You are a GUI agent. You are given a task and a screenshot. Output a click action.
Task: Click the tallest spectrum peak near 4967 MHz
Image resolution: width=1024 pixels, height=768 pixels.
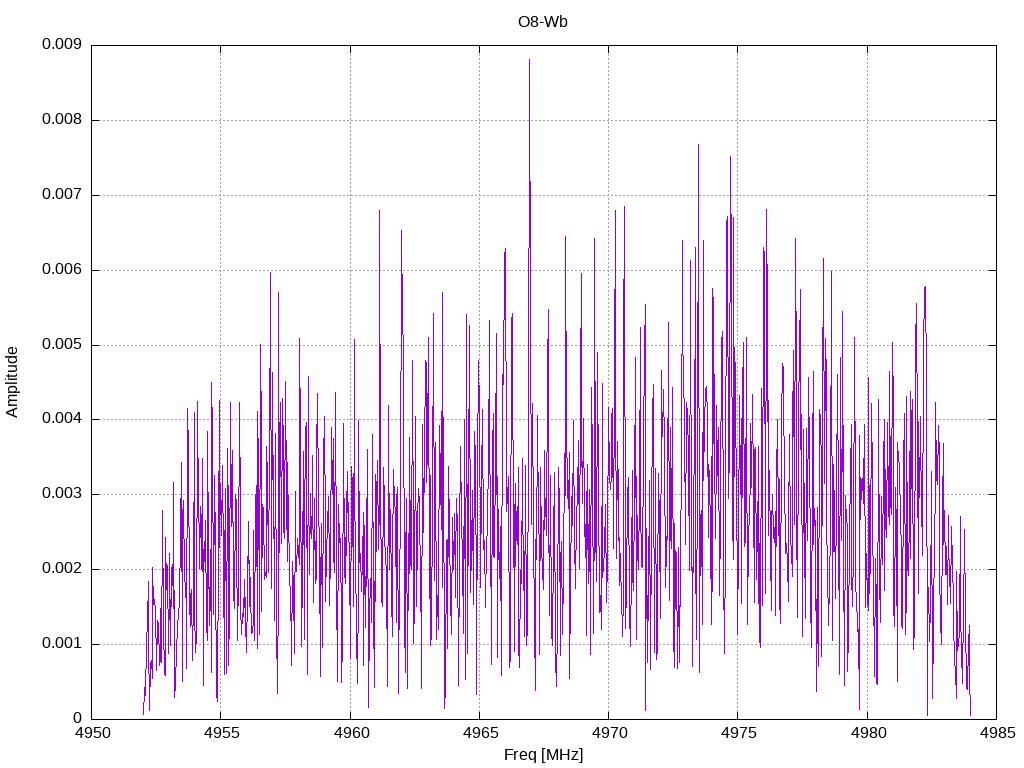pos(530,60)
